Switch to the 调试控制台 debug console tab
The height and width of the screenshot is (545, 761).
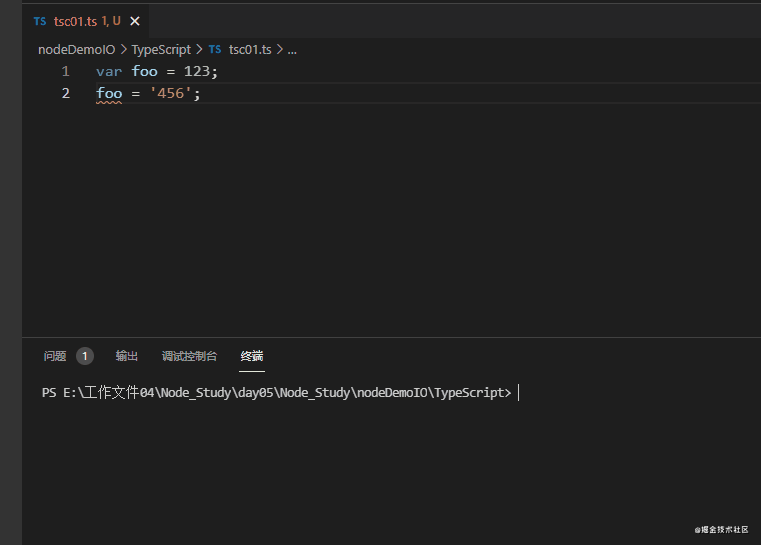pos(189,356)
